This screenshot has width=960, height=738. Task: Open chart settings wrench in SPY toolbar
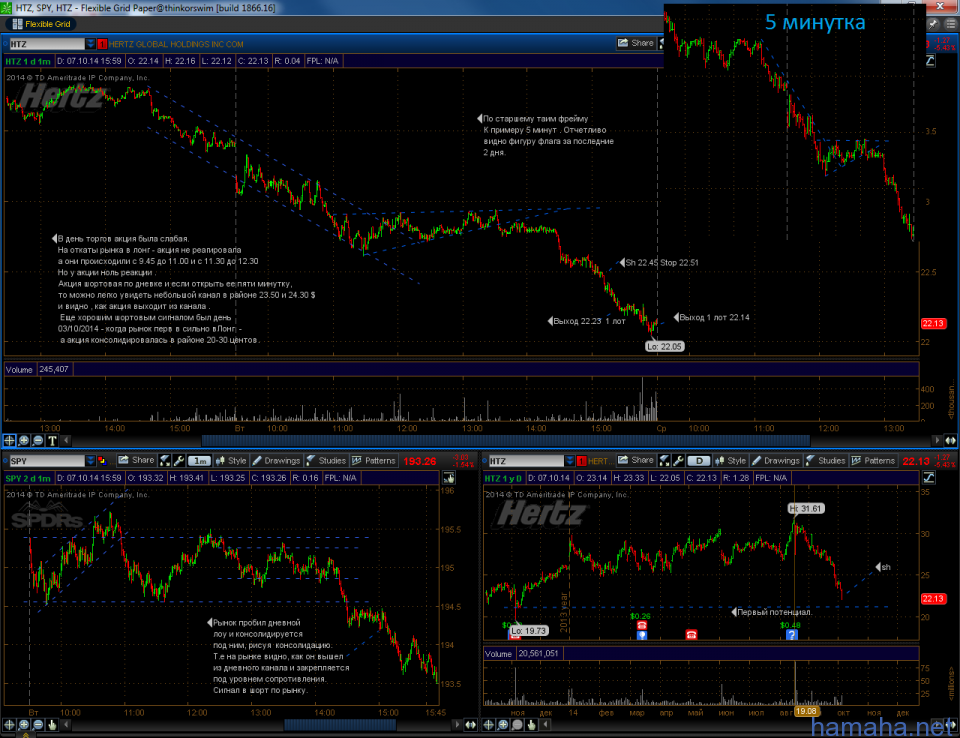click(x=179, y=461)
